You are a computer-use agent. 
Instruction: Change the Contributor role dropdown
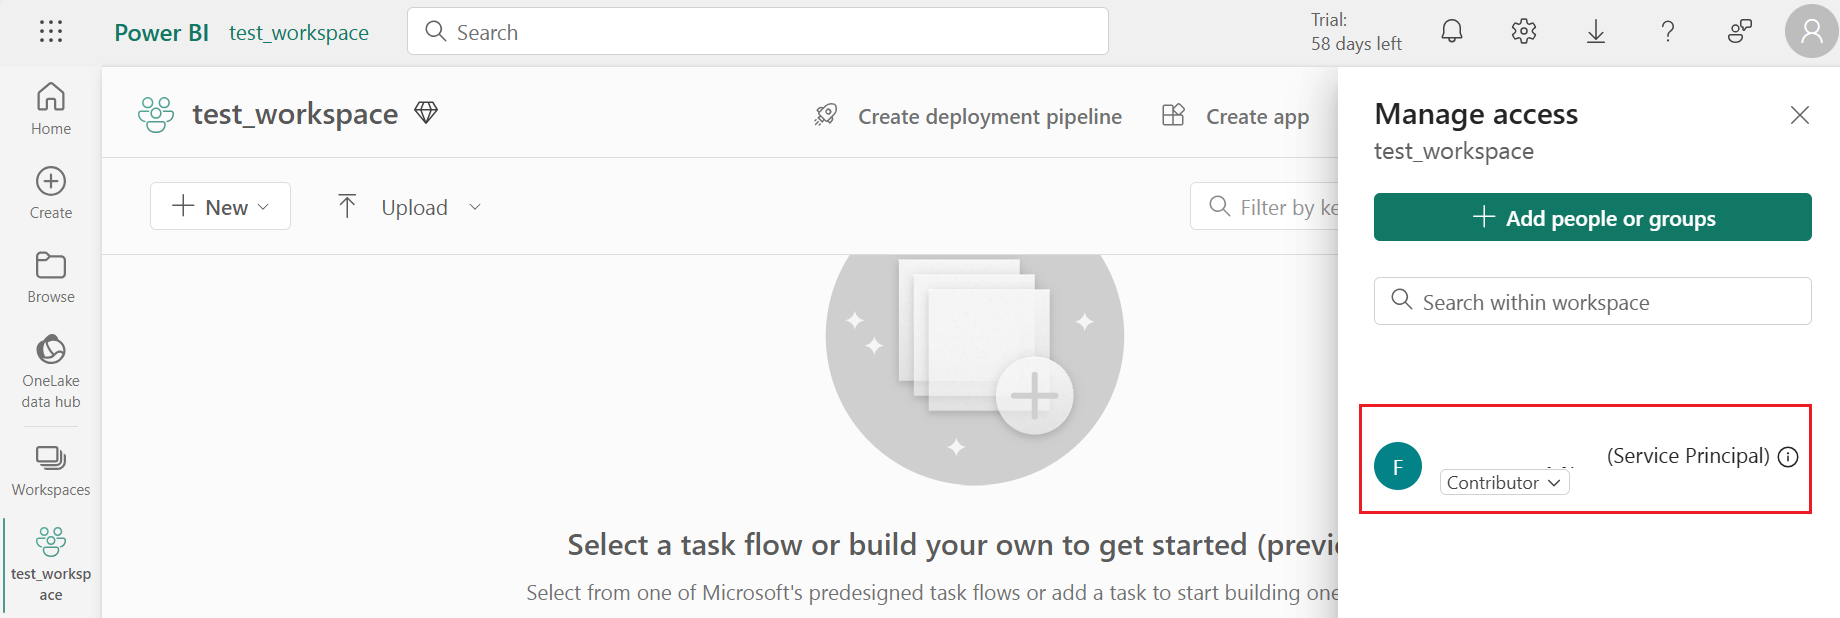pyautogui.click(x=1504, y=482)
